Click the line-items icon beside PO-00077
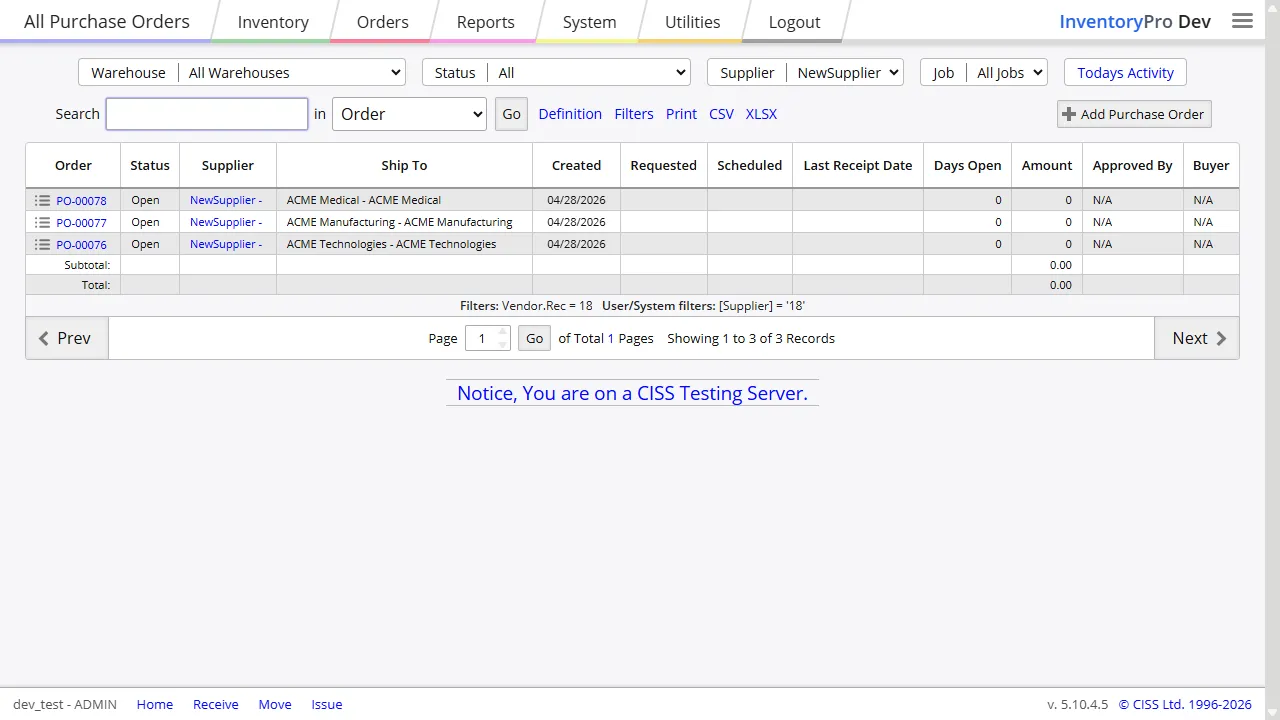The height and width of the screenshot is (720, 1280). tap(42, 222)
